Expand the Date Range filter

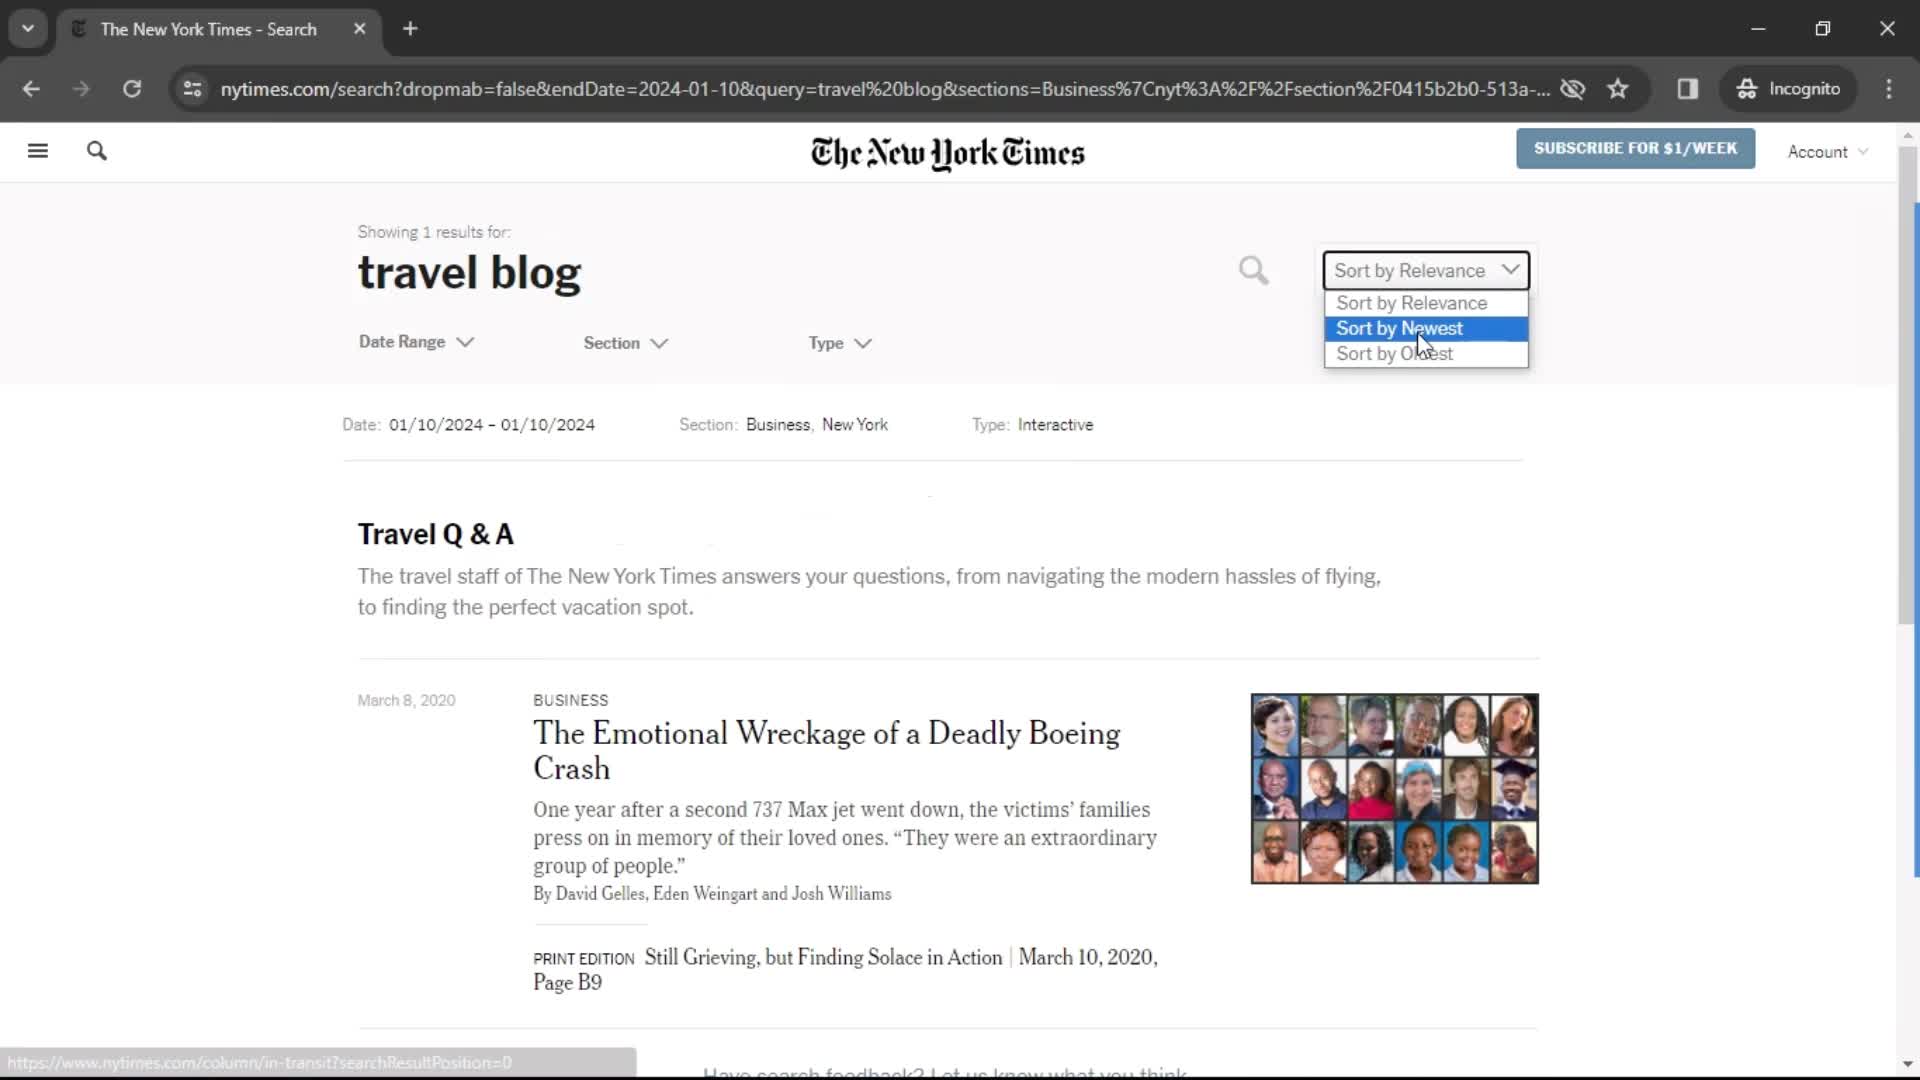(x=415, y=342)
